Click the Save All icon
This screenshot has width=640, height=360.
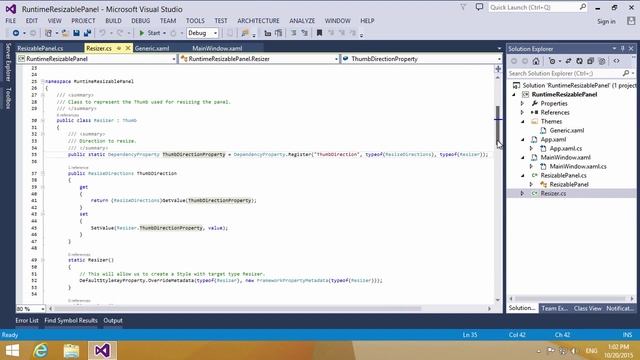[x=87, y=33]
